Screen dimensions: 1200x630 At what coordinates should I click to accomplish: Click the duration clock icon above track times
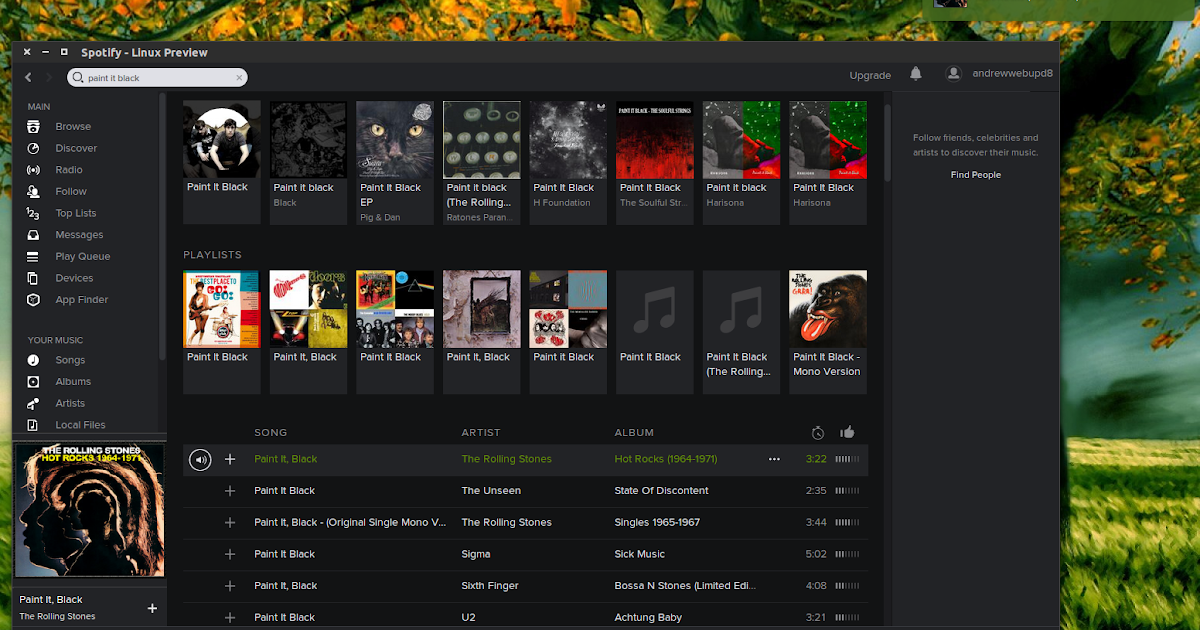pos(818,432)
